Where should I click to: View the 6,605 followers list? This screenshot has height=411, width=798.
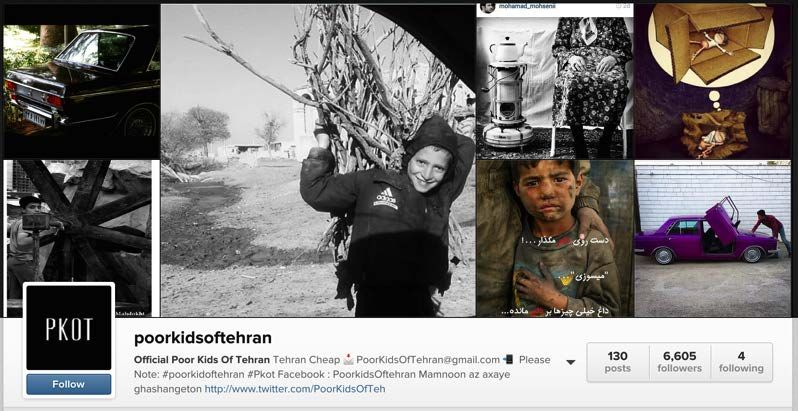point(679,362)
